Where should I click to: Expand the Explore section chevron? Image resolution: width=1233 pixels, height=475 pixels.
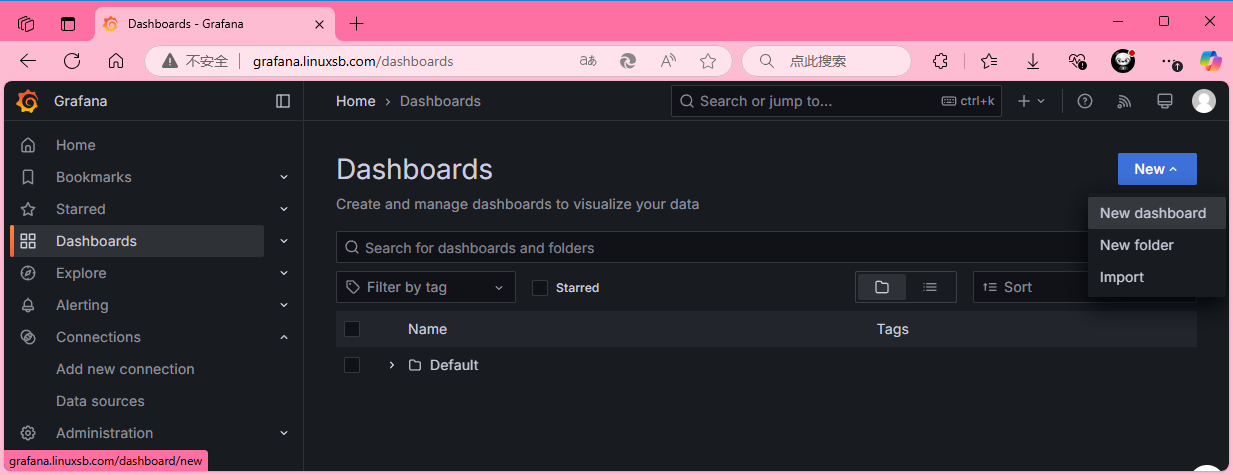284,273
